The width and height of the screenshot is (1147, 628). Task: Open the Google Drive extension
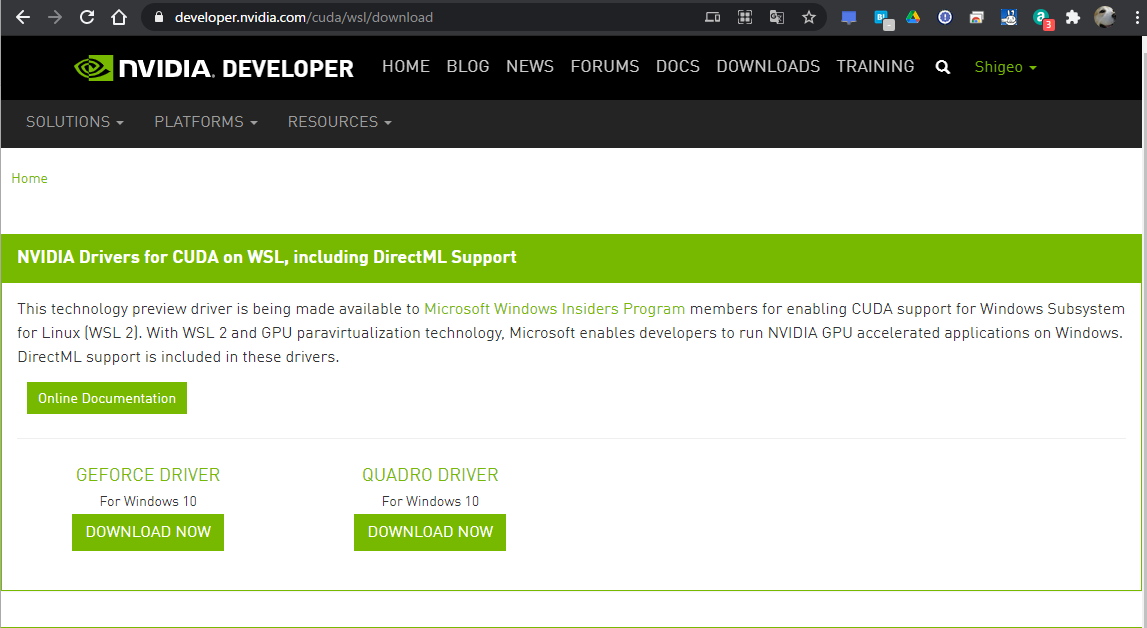click(x=913, y=17)
